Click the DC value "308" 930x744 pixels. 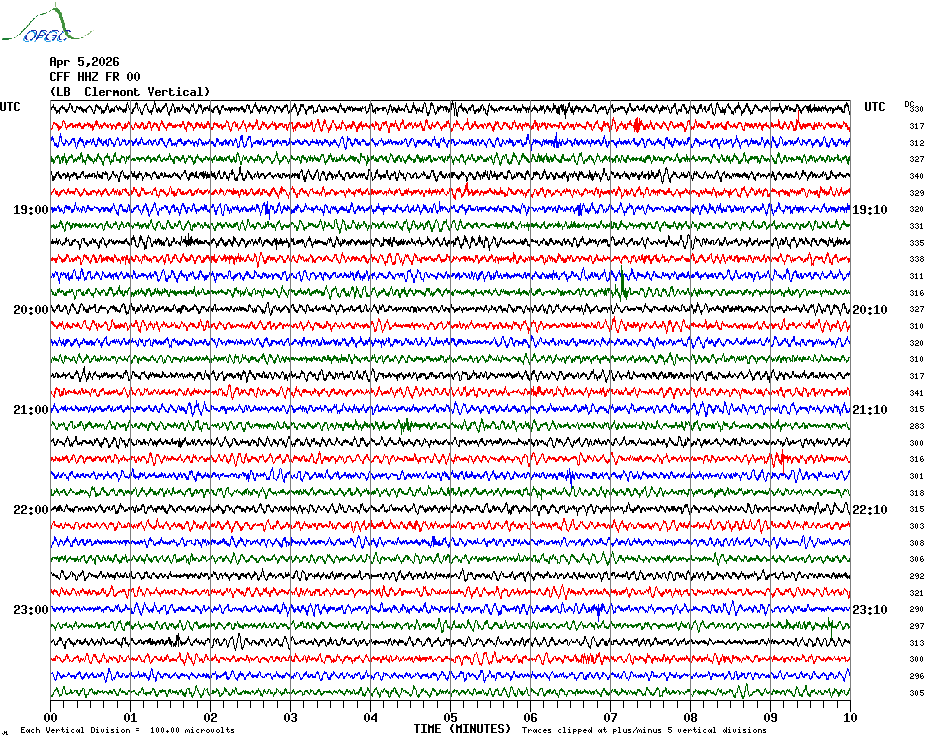click(917, 543)
